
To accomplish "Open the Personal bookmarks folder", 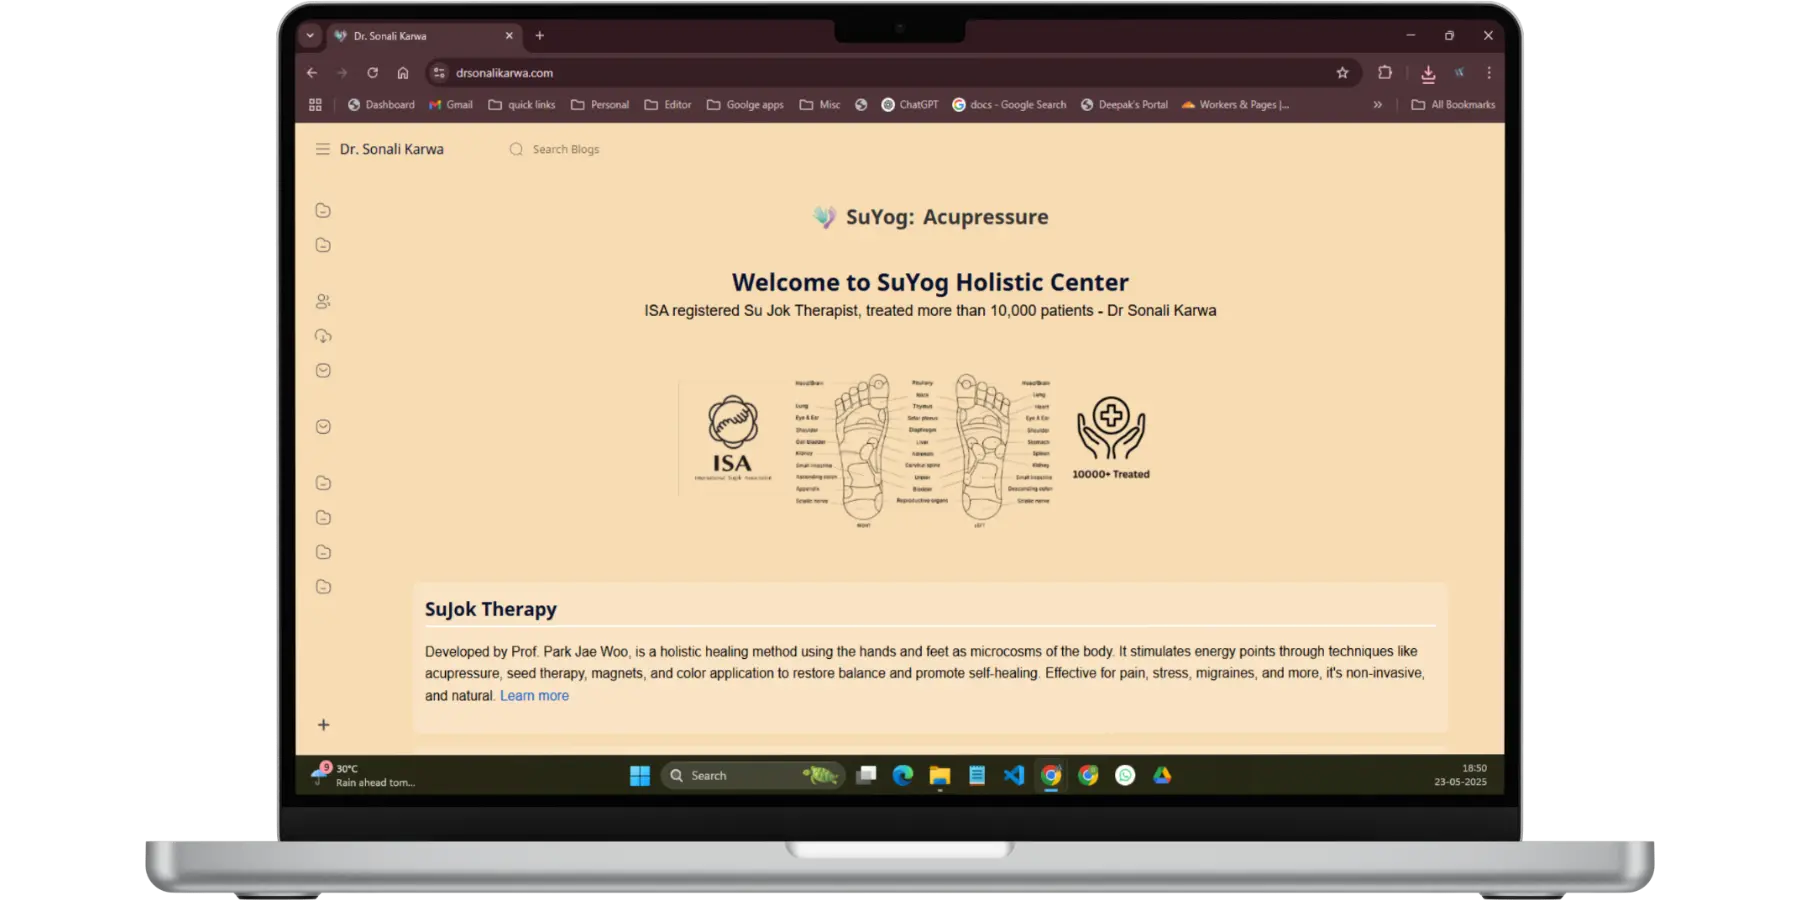I will tap(599, 104).
